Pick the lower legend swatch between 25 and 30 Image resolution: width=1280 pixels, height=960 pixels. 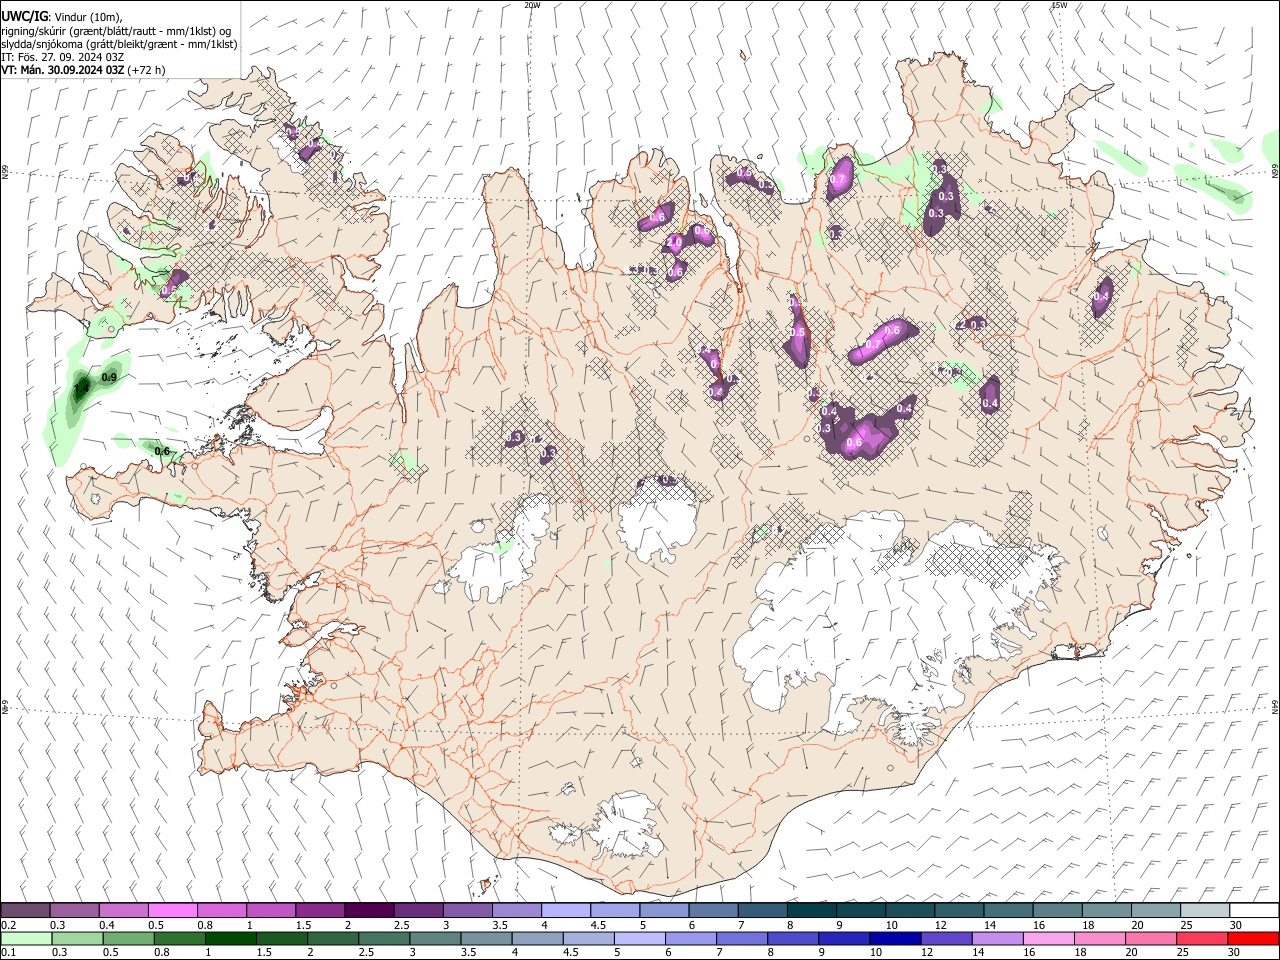[x=1204, y=938]
